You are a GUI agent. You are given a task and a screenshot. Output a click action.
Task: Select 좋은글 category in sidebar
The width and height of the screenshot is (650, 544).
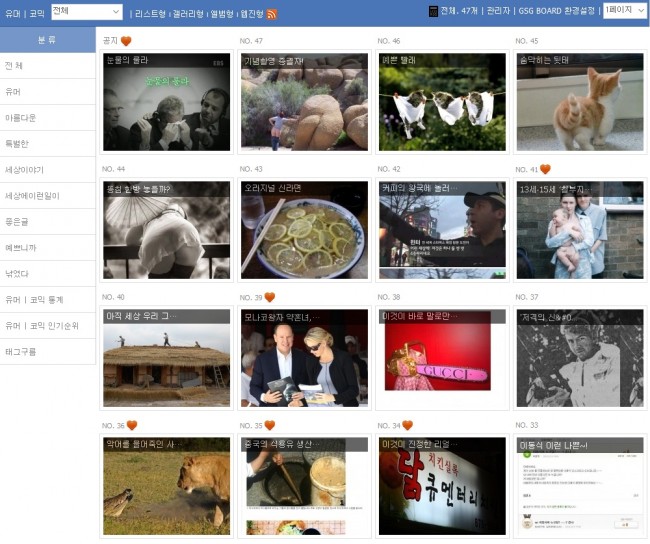[x=48, y=221]
